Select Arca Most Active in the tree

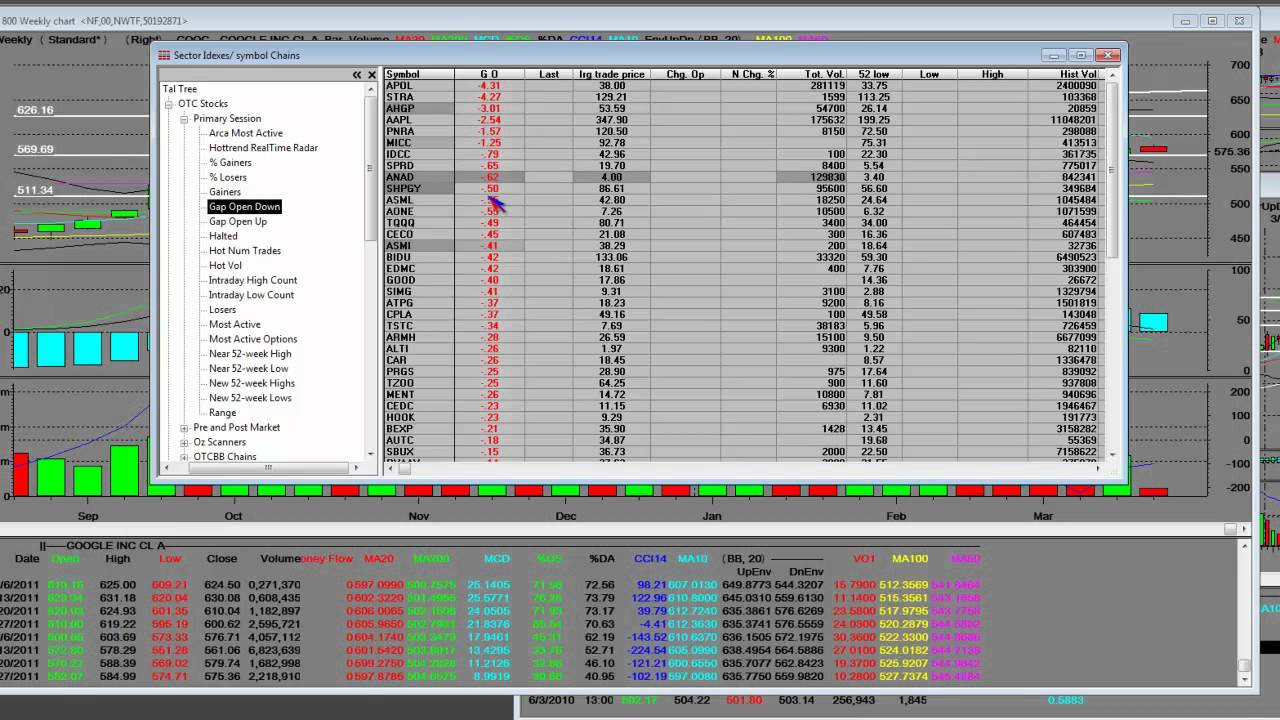pyautogui.click(x=246, y=133)
